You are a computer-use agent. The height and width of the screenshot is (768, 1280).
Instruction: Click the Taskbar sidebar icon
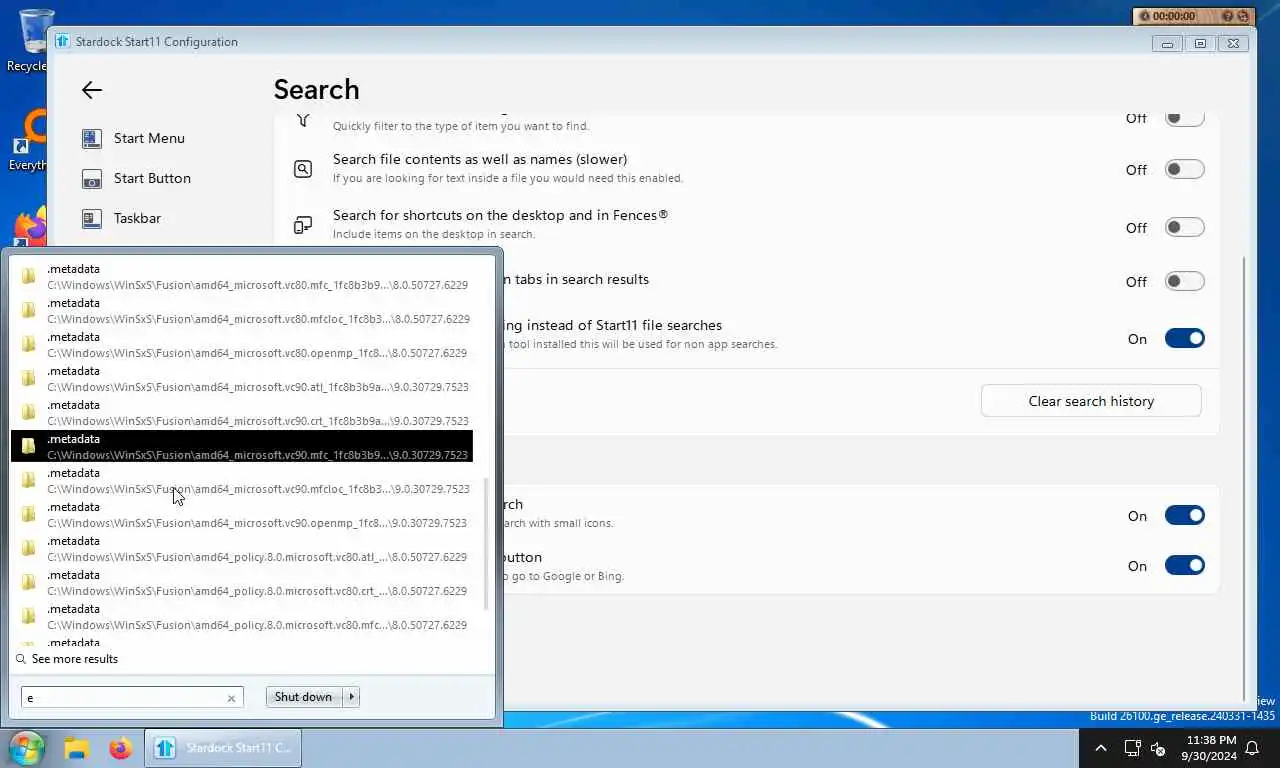92,218
